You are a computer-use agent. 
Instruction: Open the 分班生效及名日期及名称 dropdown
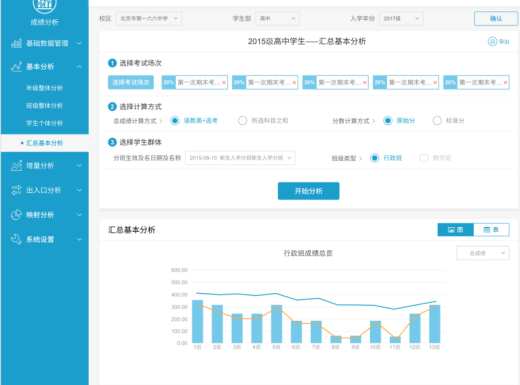tap(240, 158)
